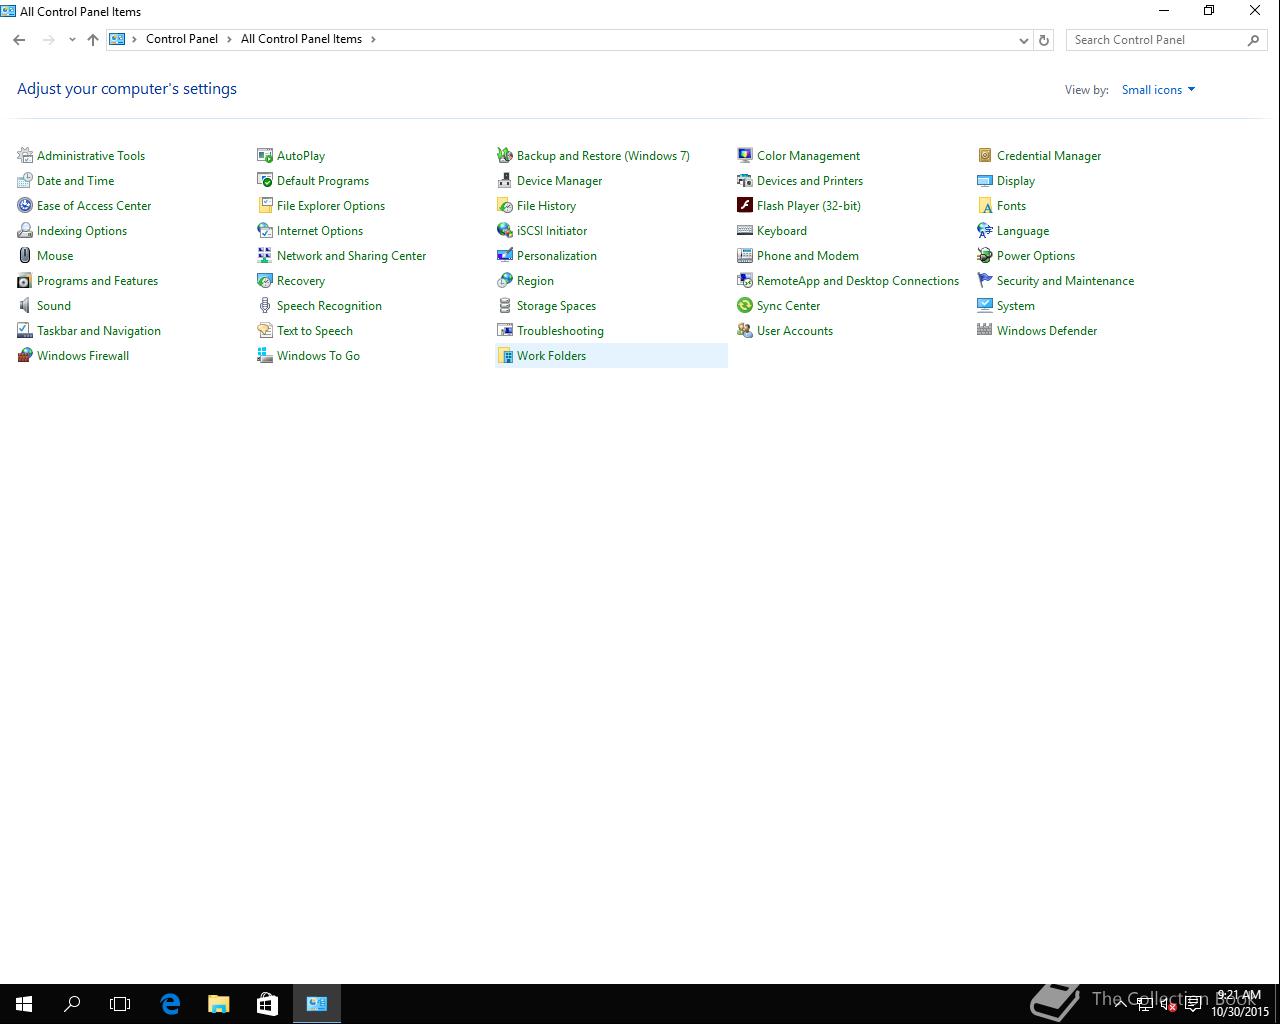Viewport: 1280px width, 1024px height.
Task: Open RemoteApp and Desktop Connections link
Action: tap(858, 280)
